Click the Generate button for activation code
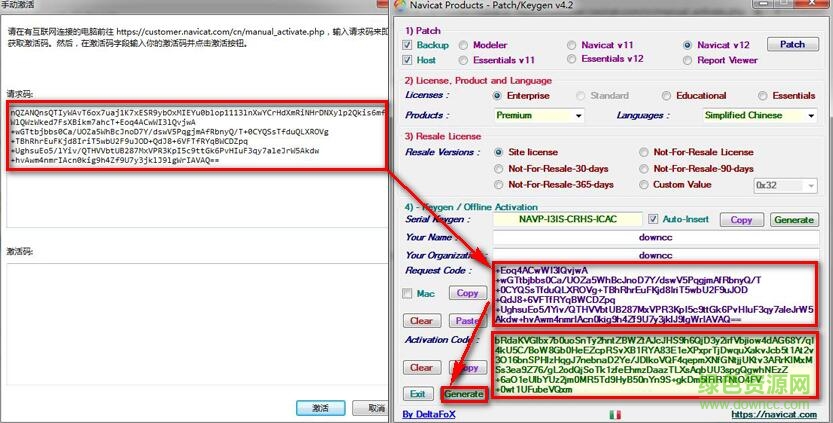 464,394
